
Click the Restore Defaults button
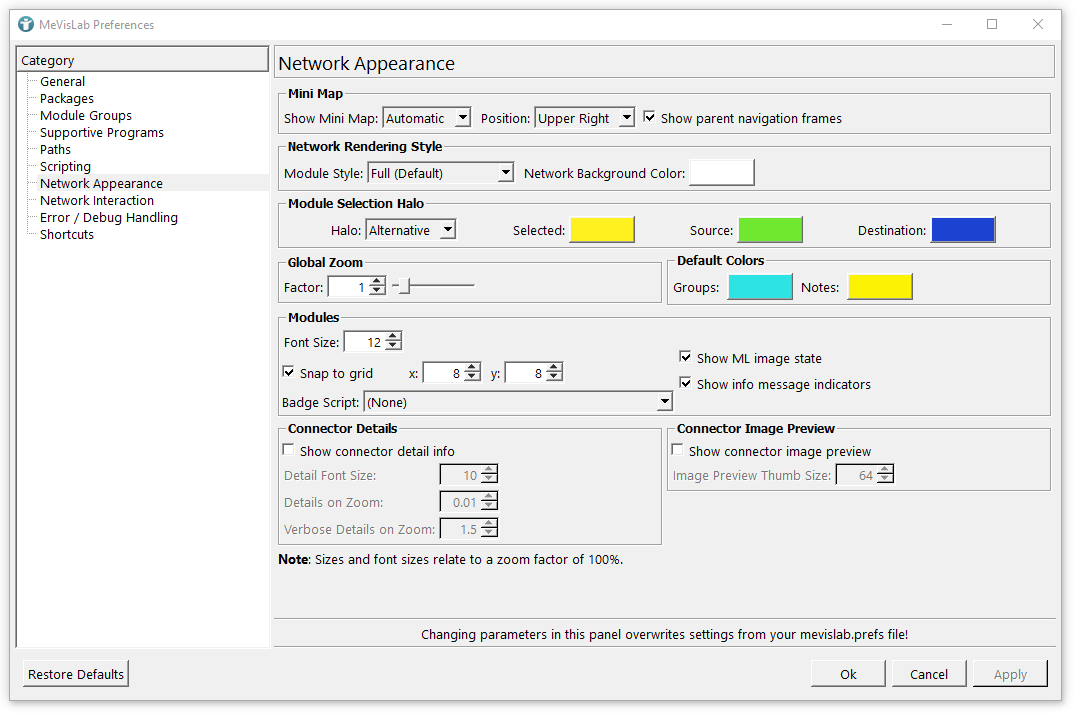tap(76, 674)
